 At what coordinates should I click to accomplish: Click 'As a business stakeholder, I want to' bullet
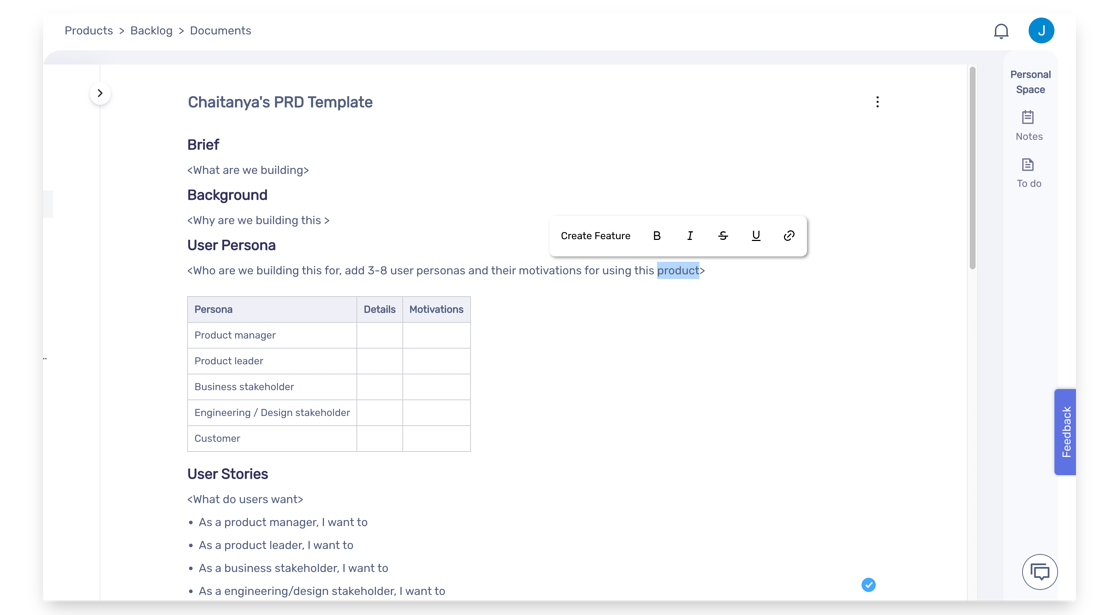click(x=293, y=568)
